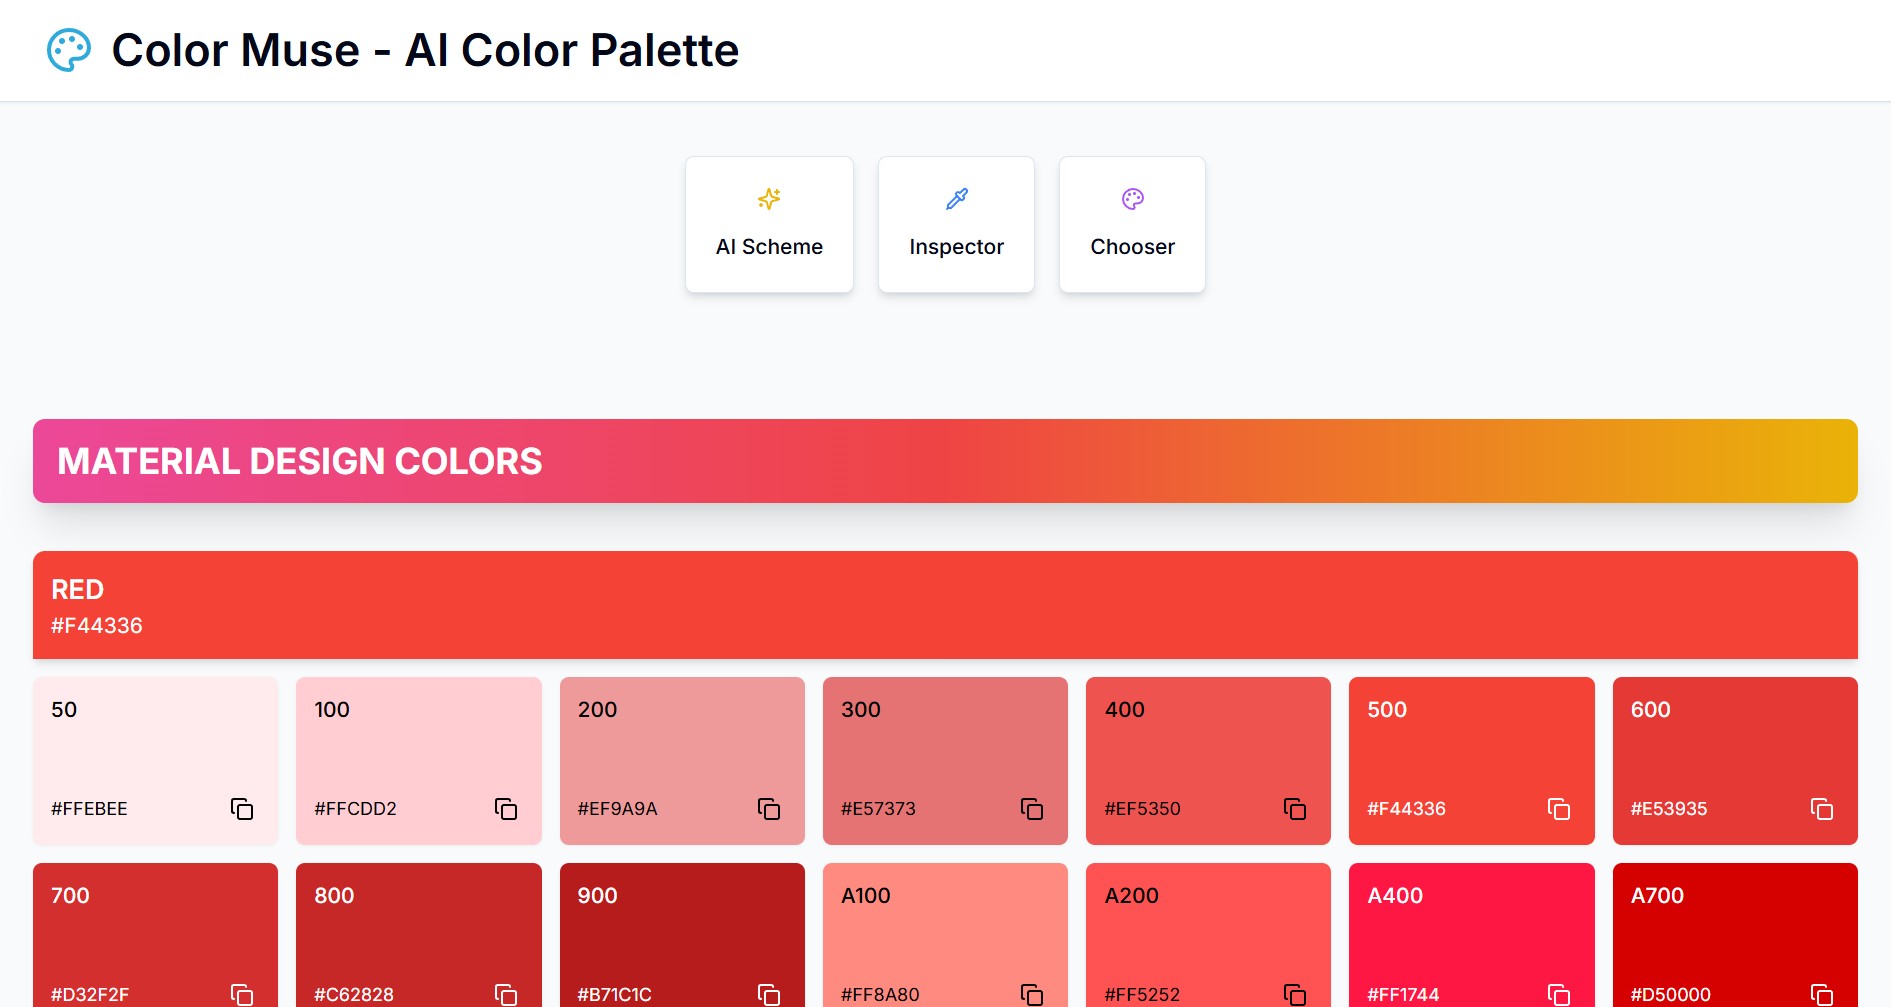Copy hex code #FFCDD2 with copy icon
1891x1007 pixels.
tap(506, 809)
